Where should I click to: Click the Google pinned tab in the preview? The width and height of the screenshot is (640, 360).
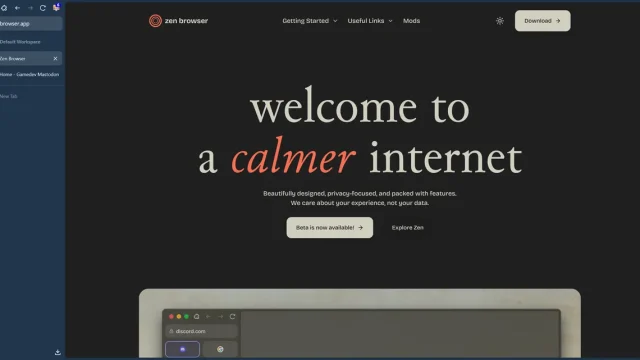click(x=220, y=349)
